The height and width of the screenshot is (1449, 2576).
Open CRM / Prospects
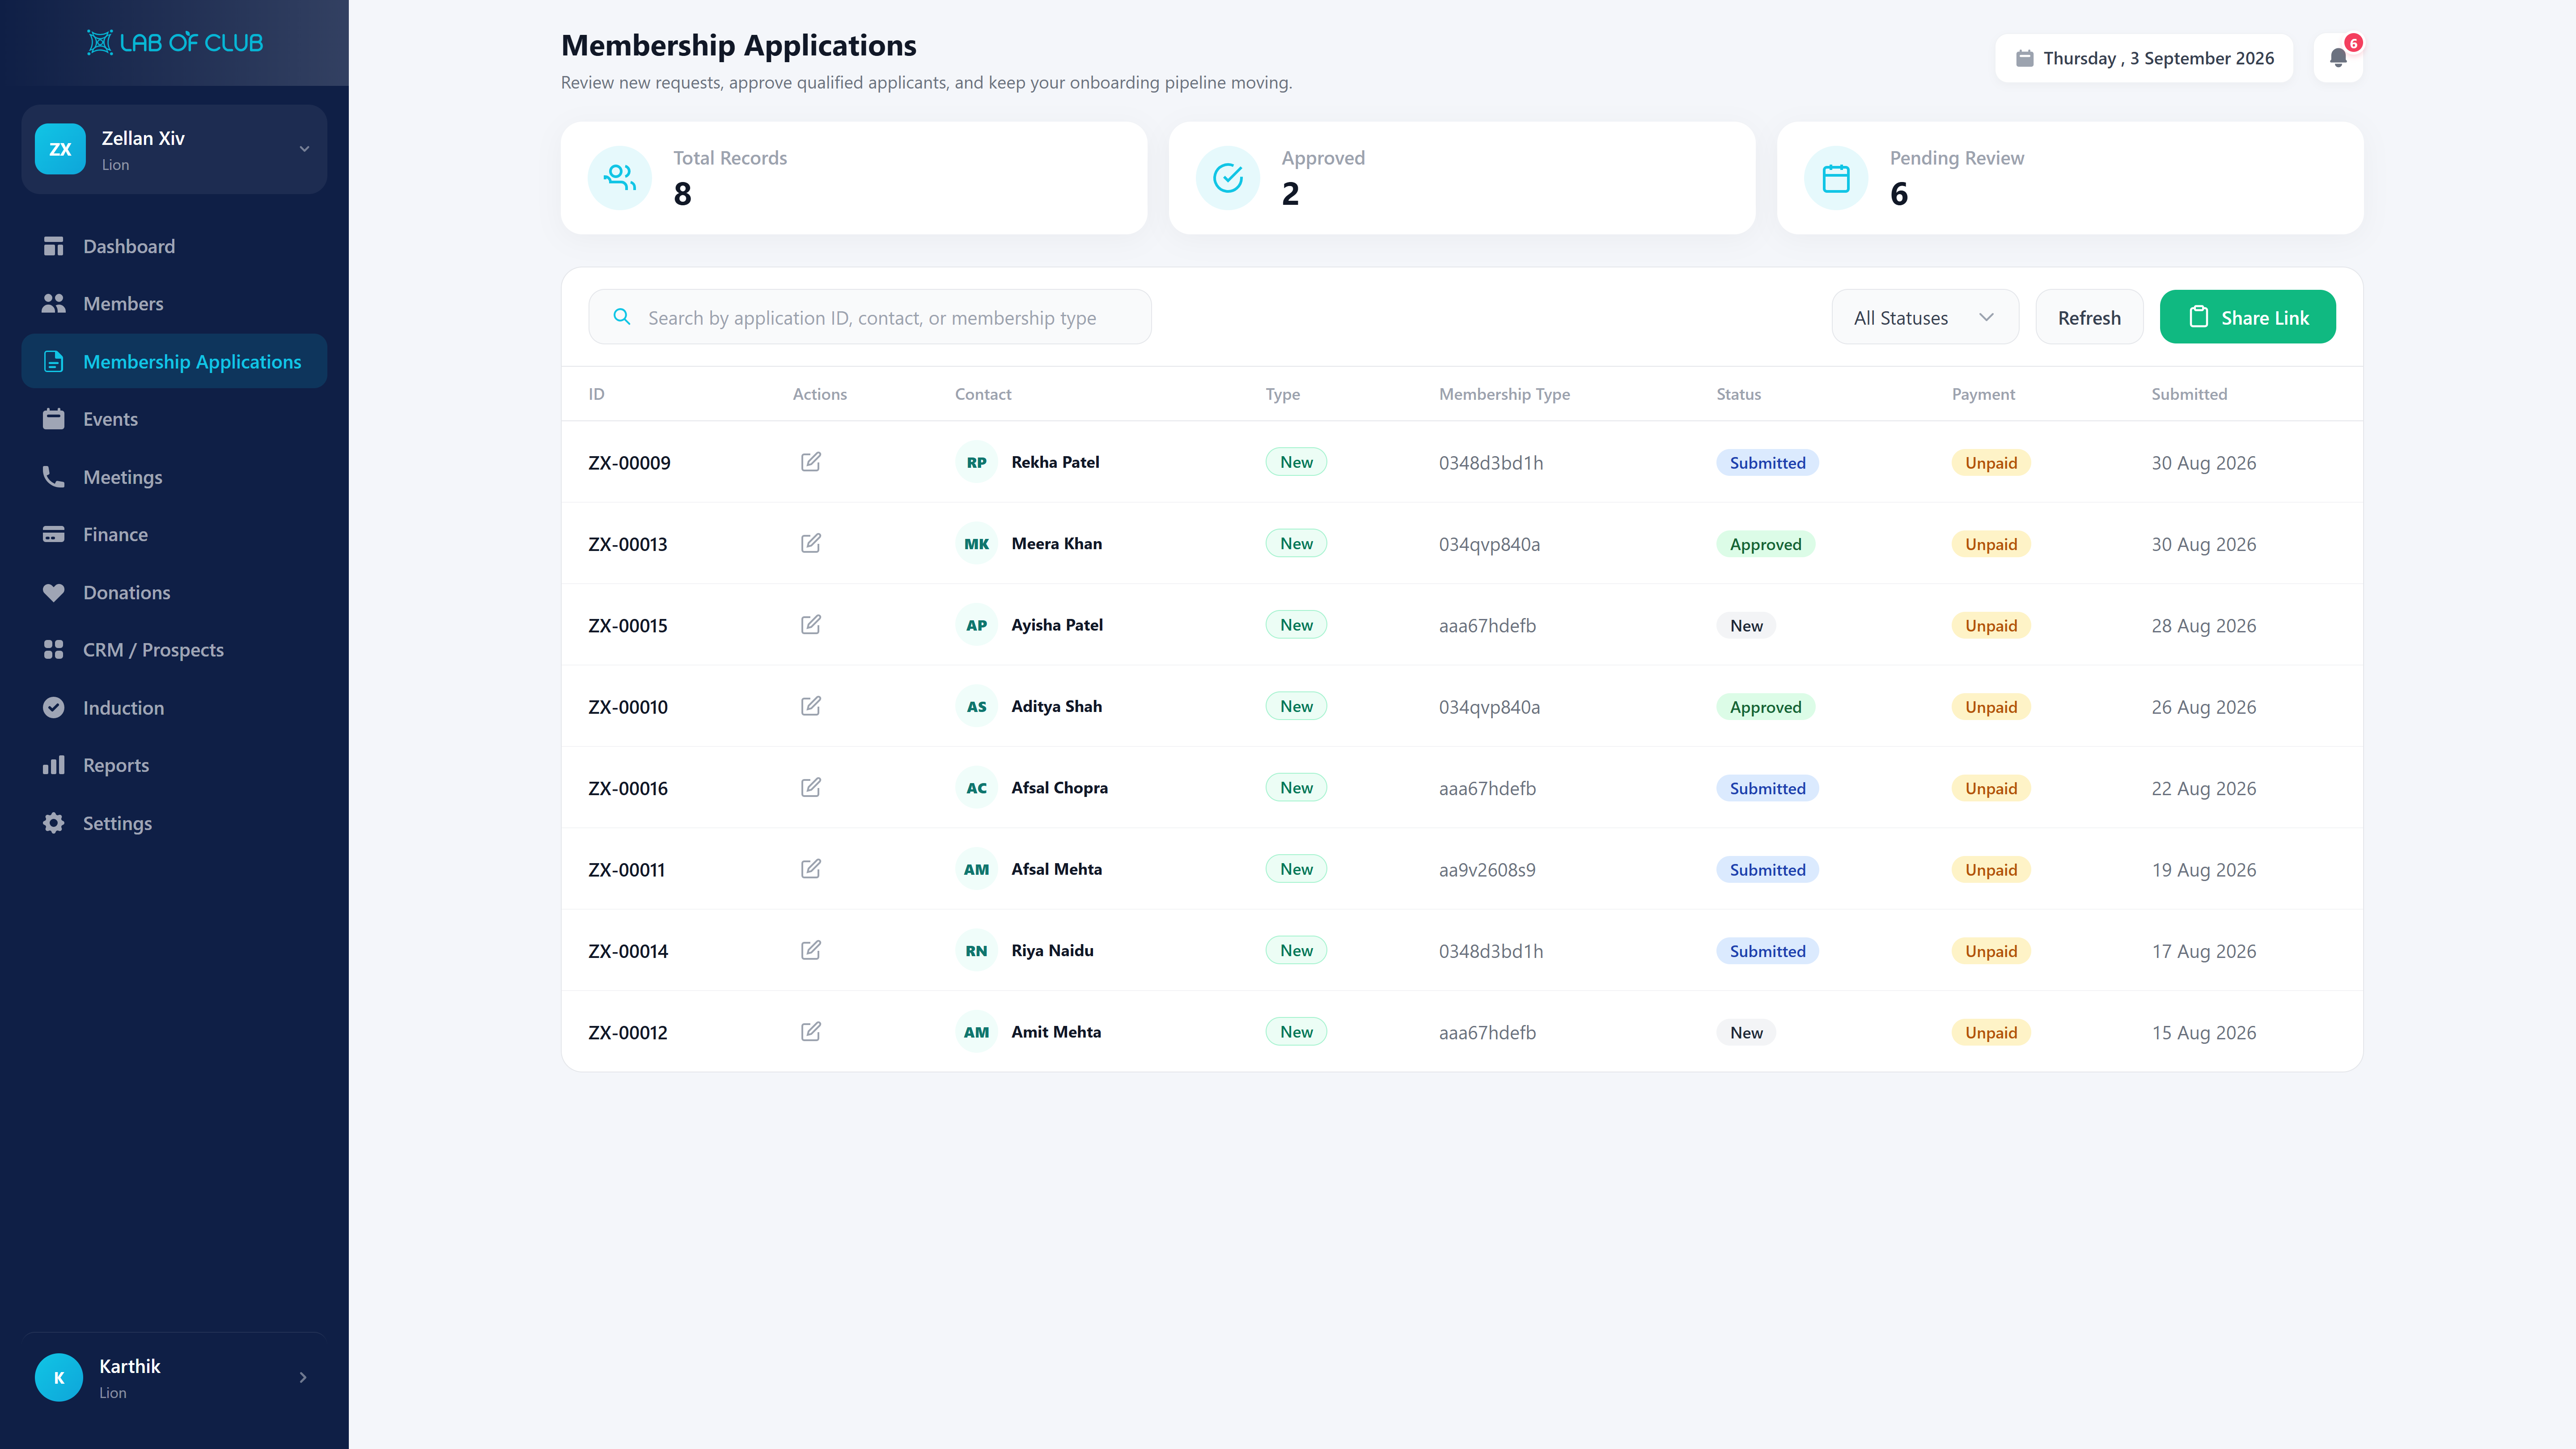click(174, 650)
